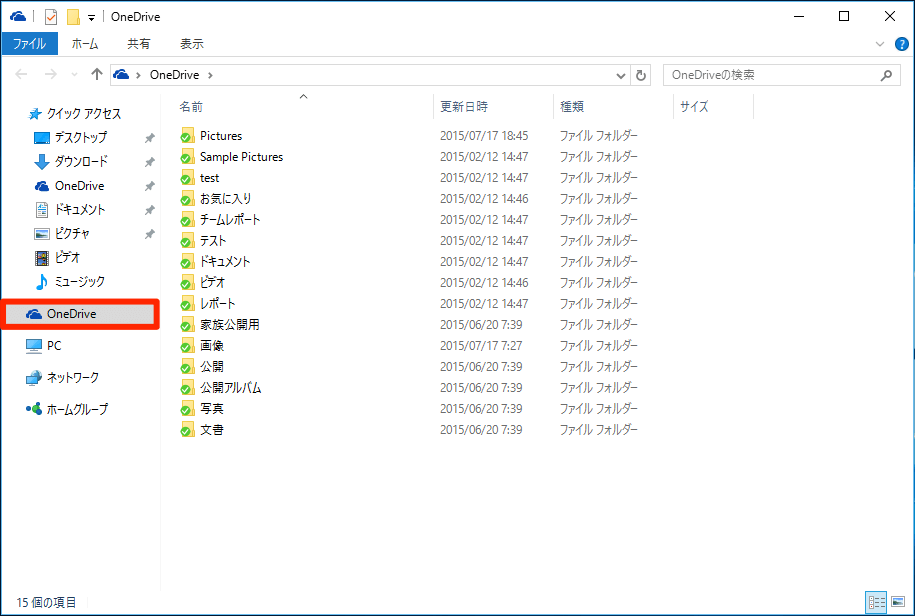Click the 画像 folder icon
This screenshot has width=915, height=616.
(x=187, y=346)
